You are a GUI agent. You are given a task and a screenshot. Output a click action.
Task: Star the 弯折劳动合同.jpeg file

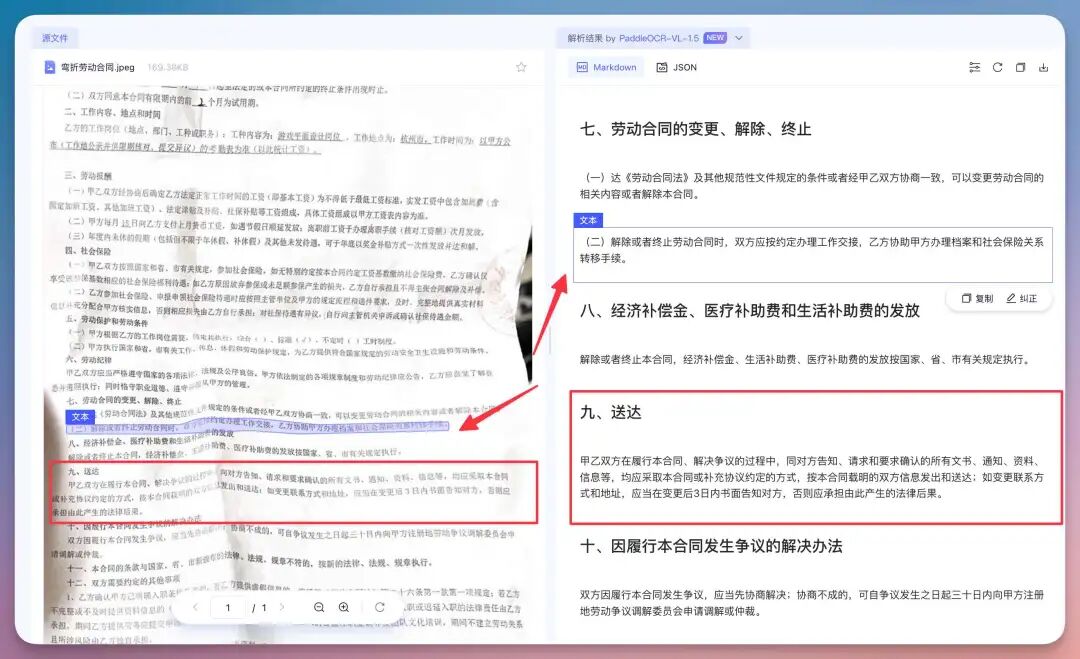520,66
